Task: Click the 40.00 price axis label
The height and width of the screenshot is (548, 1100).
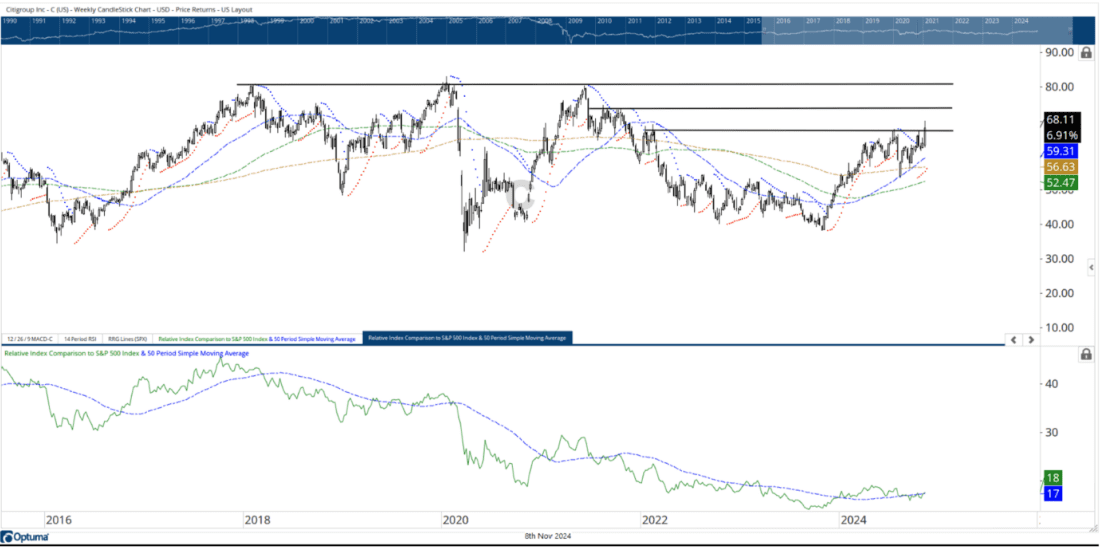Action: 1060,225
